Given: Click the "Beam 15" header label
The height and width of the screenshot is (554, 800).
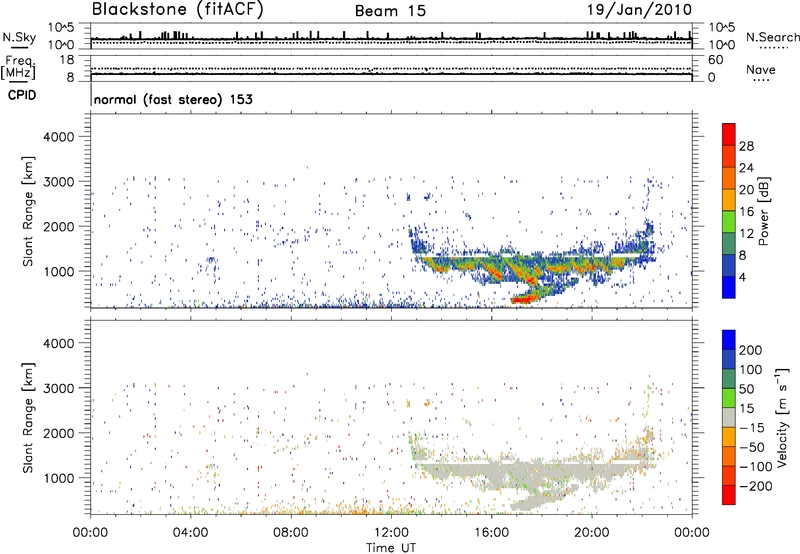Looking at the screenshot, I should 390,11.
